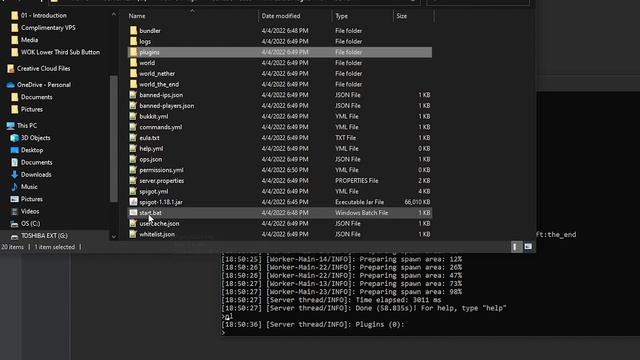This screenshot has height=360, width=640.
Task: Switch to large icons view button
Action: [x=528, y=247]
